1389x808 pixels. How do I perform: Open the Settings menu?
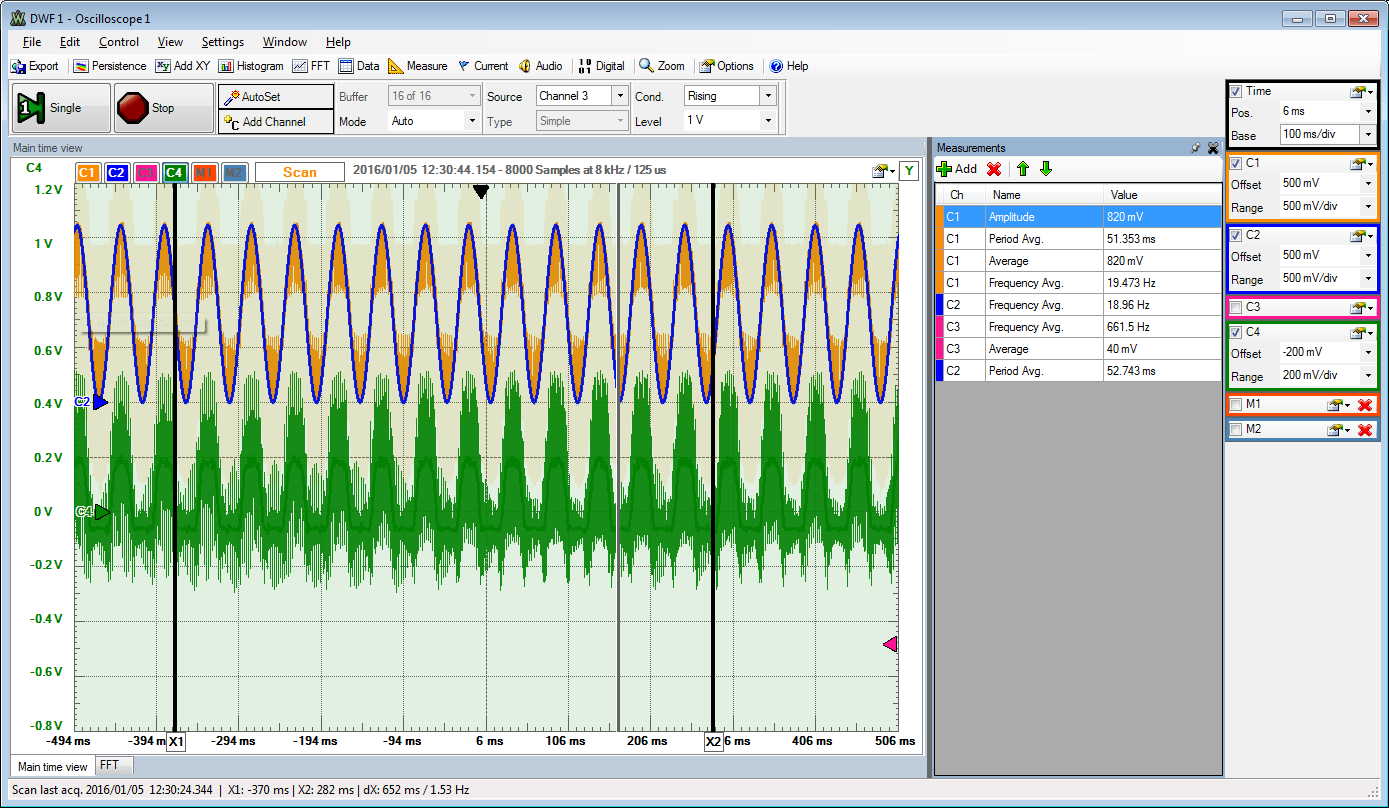[x=222, y=42]
